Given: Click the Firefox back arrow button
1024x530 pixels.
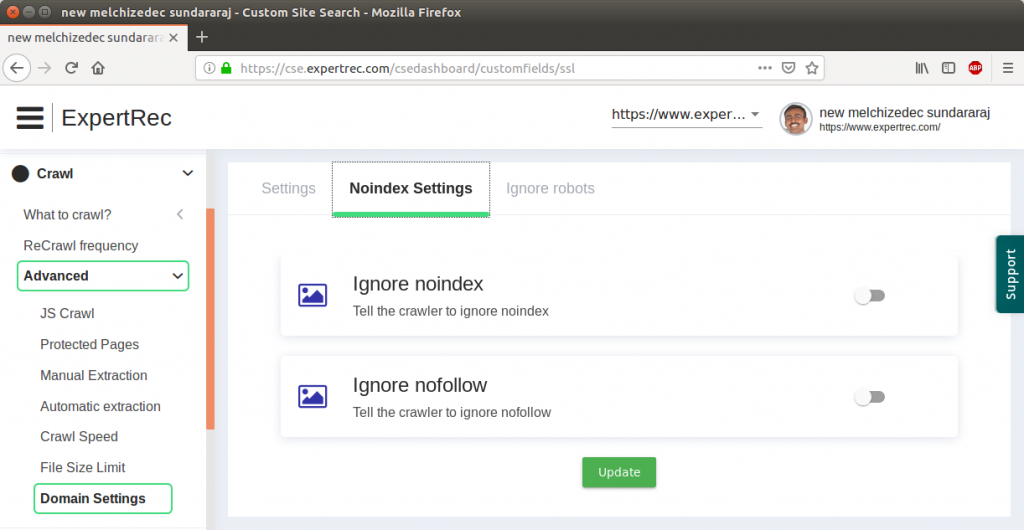Looking at the screenshot, I should click(x=17, y=68).
